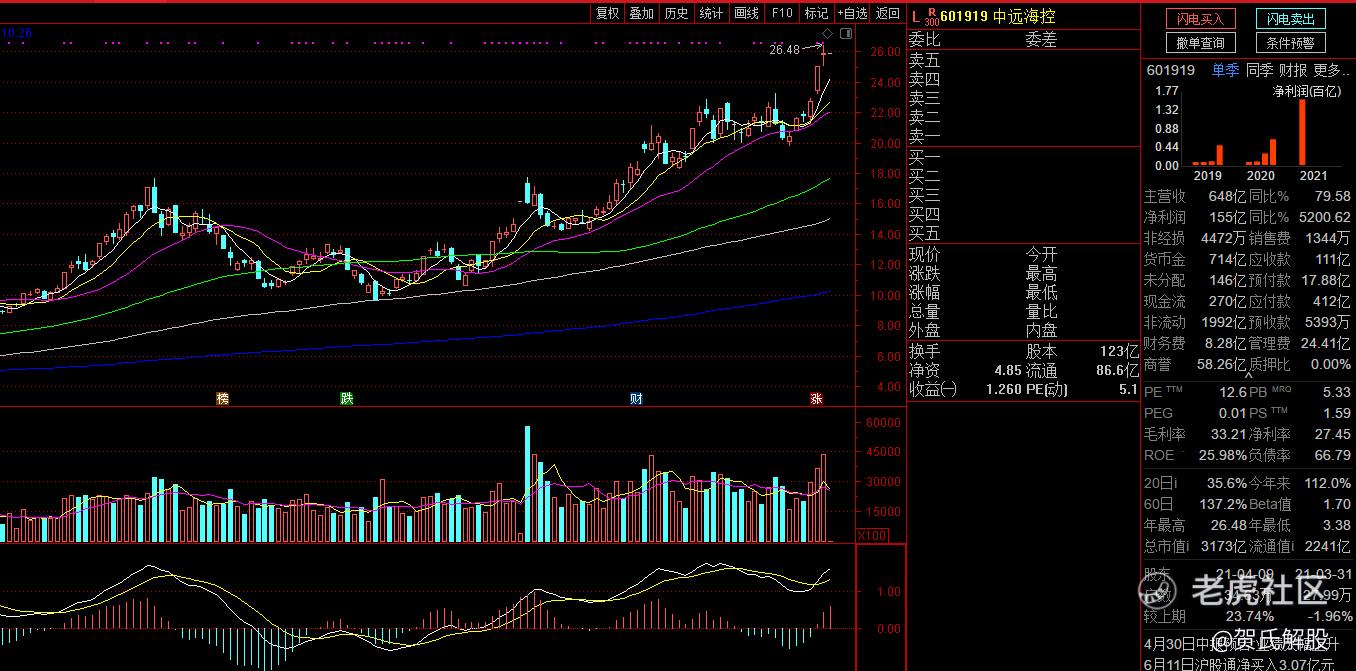Click the stock name 601919 中远海控

click(998, 16)
